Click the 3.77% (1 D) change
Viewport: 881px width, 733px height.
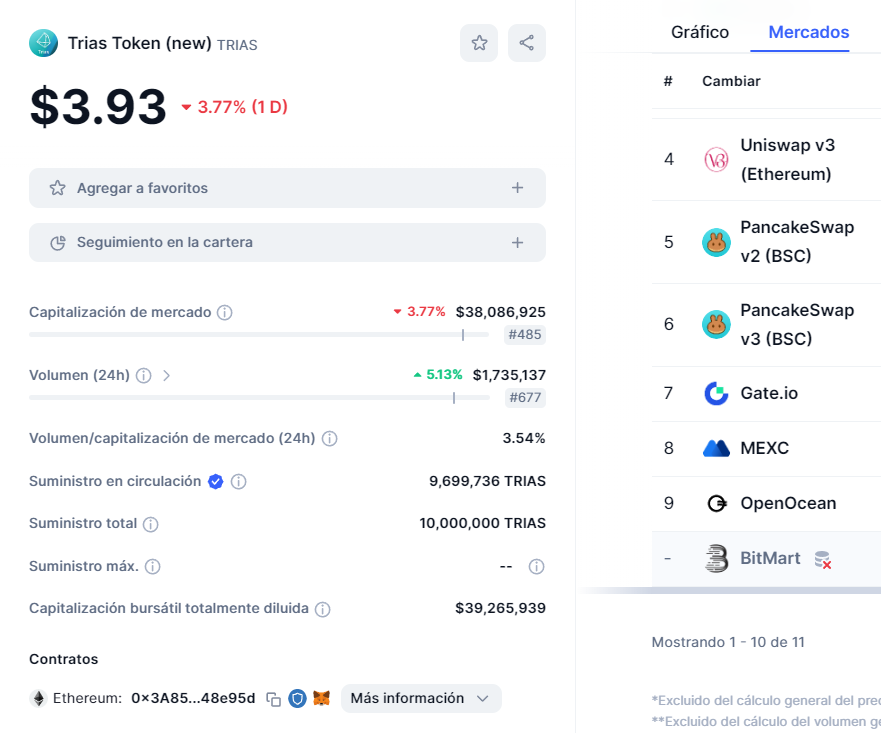point(234,107)
